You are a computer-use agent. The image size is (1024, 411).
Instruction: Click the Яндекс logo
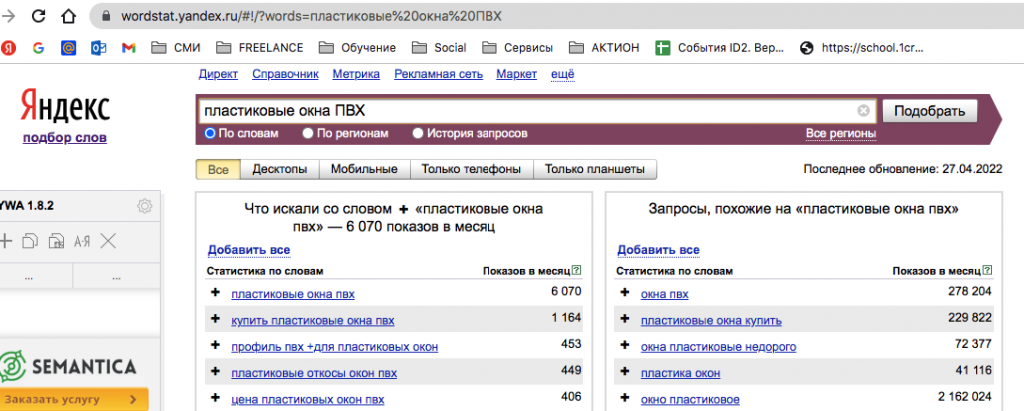pyautogui.click(x=65, y=106)
